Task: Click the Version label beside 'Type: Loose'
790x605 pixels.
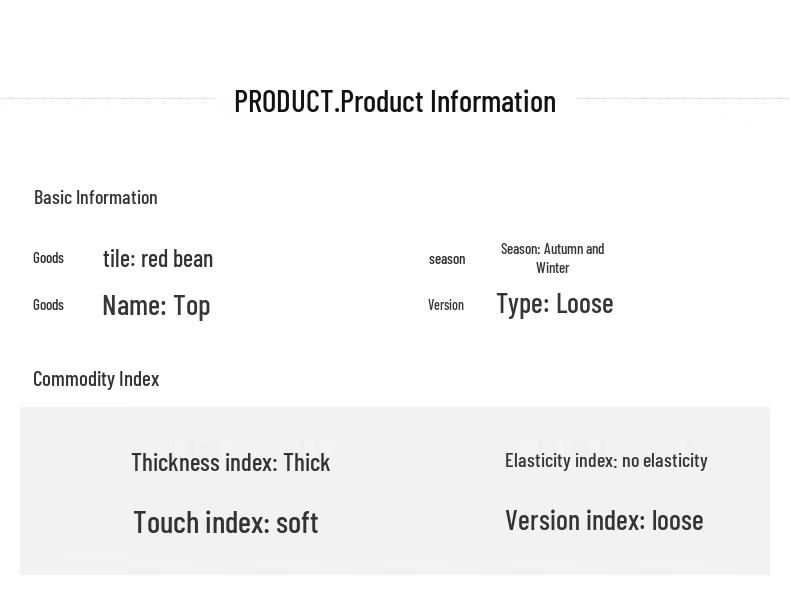Action: 446,305
